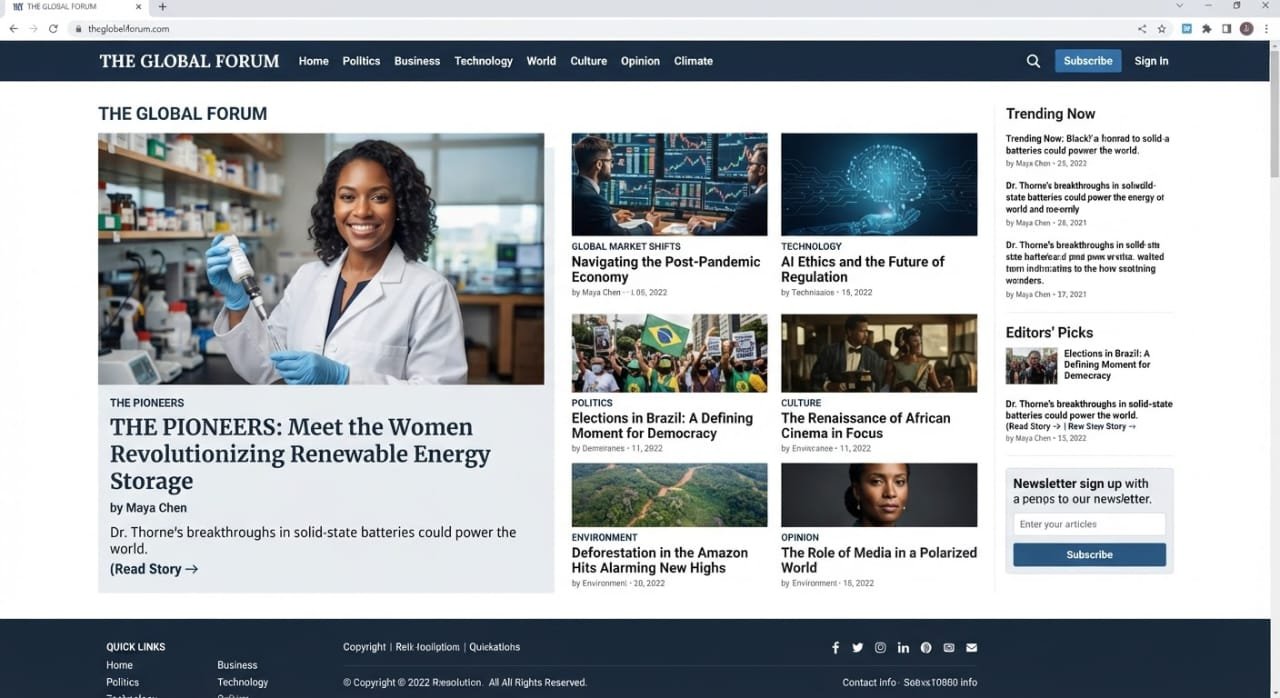Click the Instagram icon in footer

pos(880,648)
